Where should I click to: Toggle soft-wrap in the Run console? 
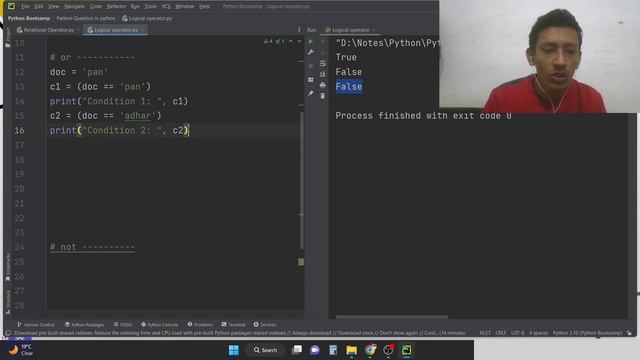(323, 63)
